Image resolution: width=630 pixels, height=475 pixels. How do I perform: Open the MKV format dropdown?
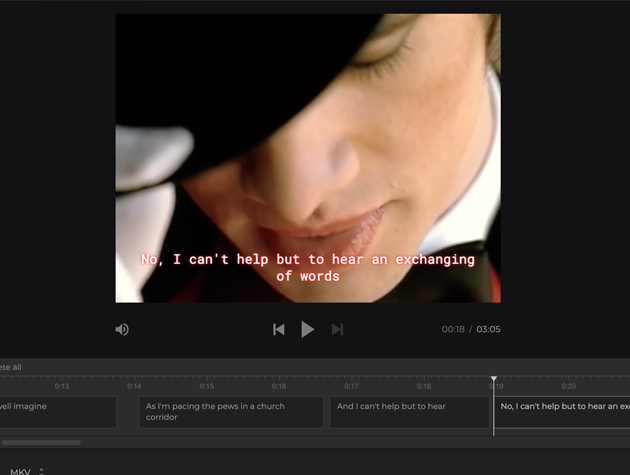coord(32,470)
